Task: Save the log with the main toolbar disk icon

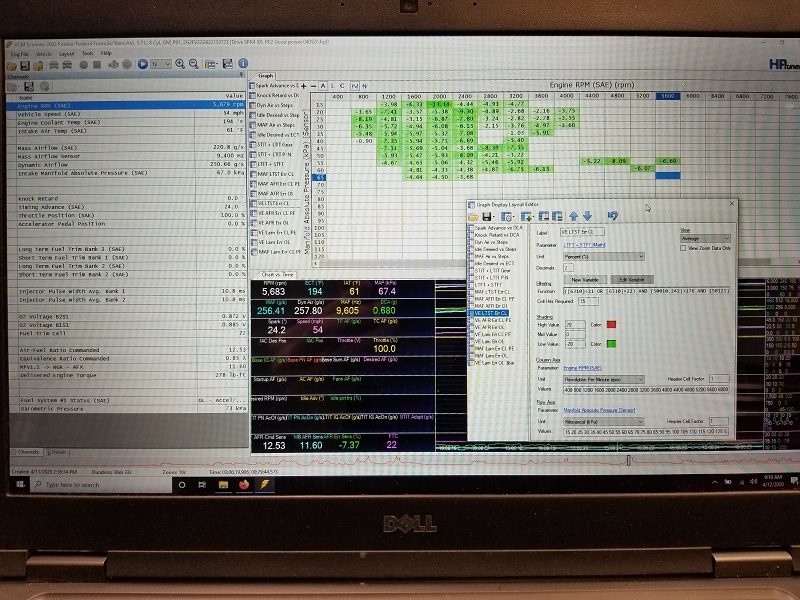Action: tap(24, 65)
